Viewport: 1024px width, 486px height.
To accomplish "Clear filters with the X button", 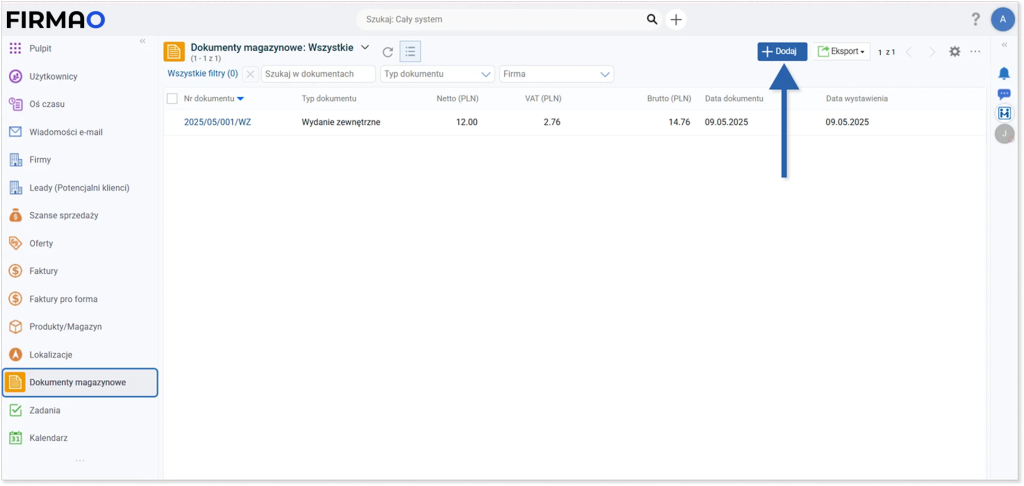I will 250,74.
